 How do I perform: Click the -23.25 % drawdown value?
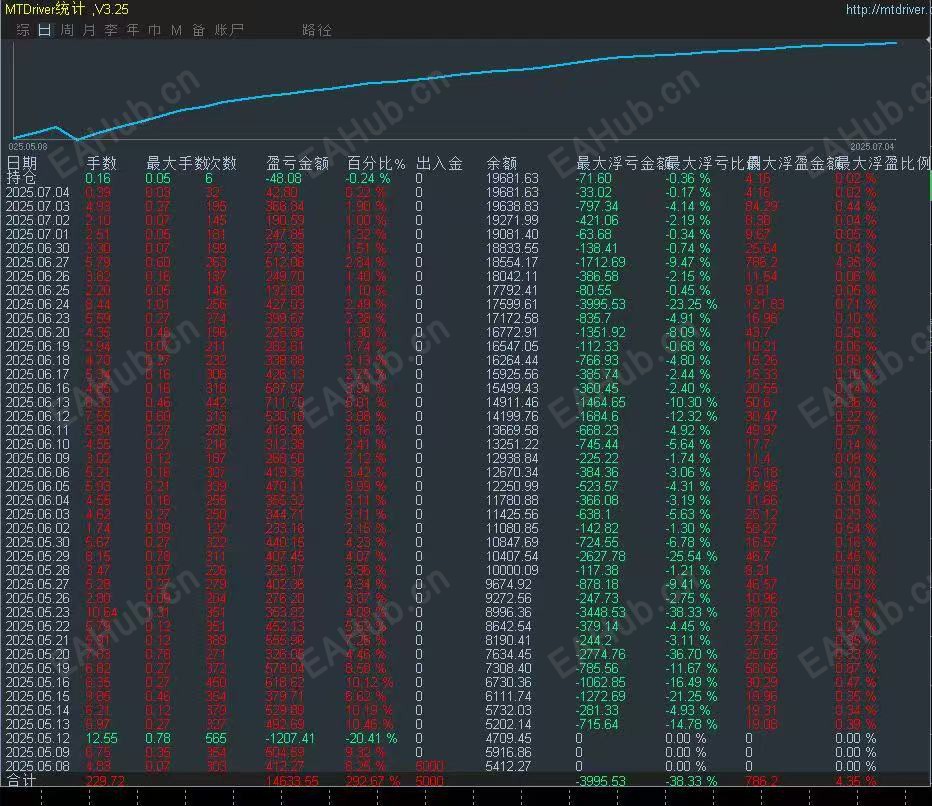(x=691, y=304)
